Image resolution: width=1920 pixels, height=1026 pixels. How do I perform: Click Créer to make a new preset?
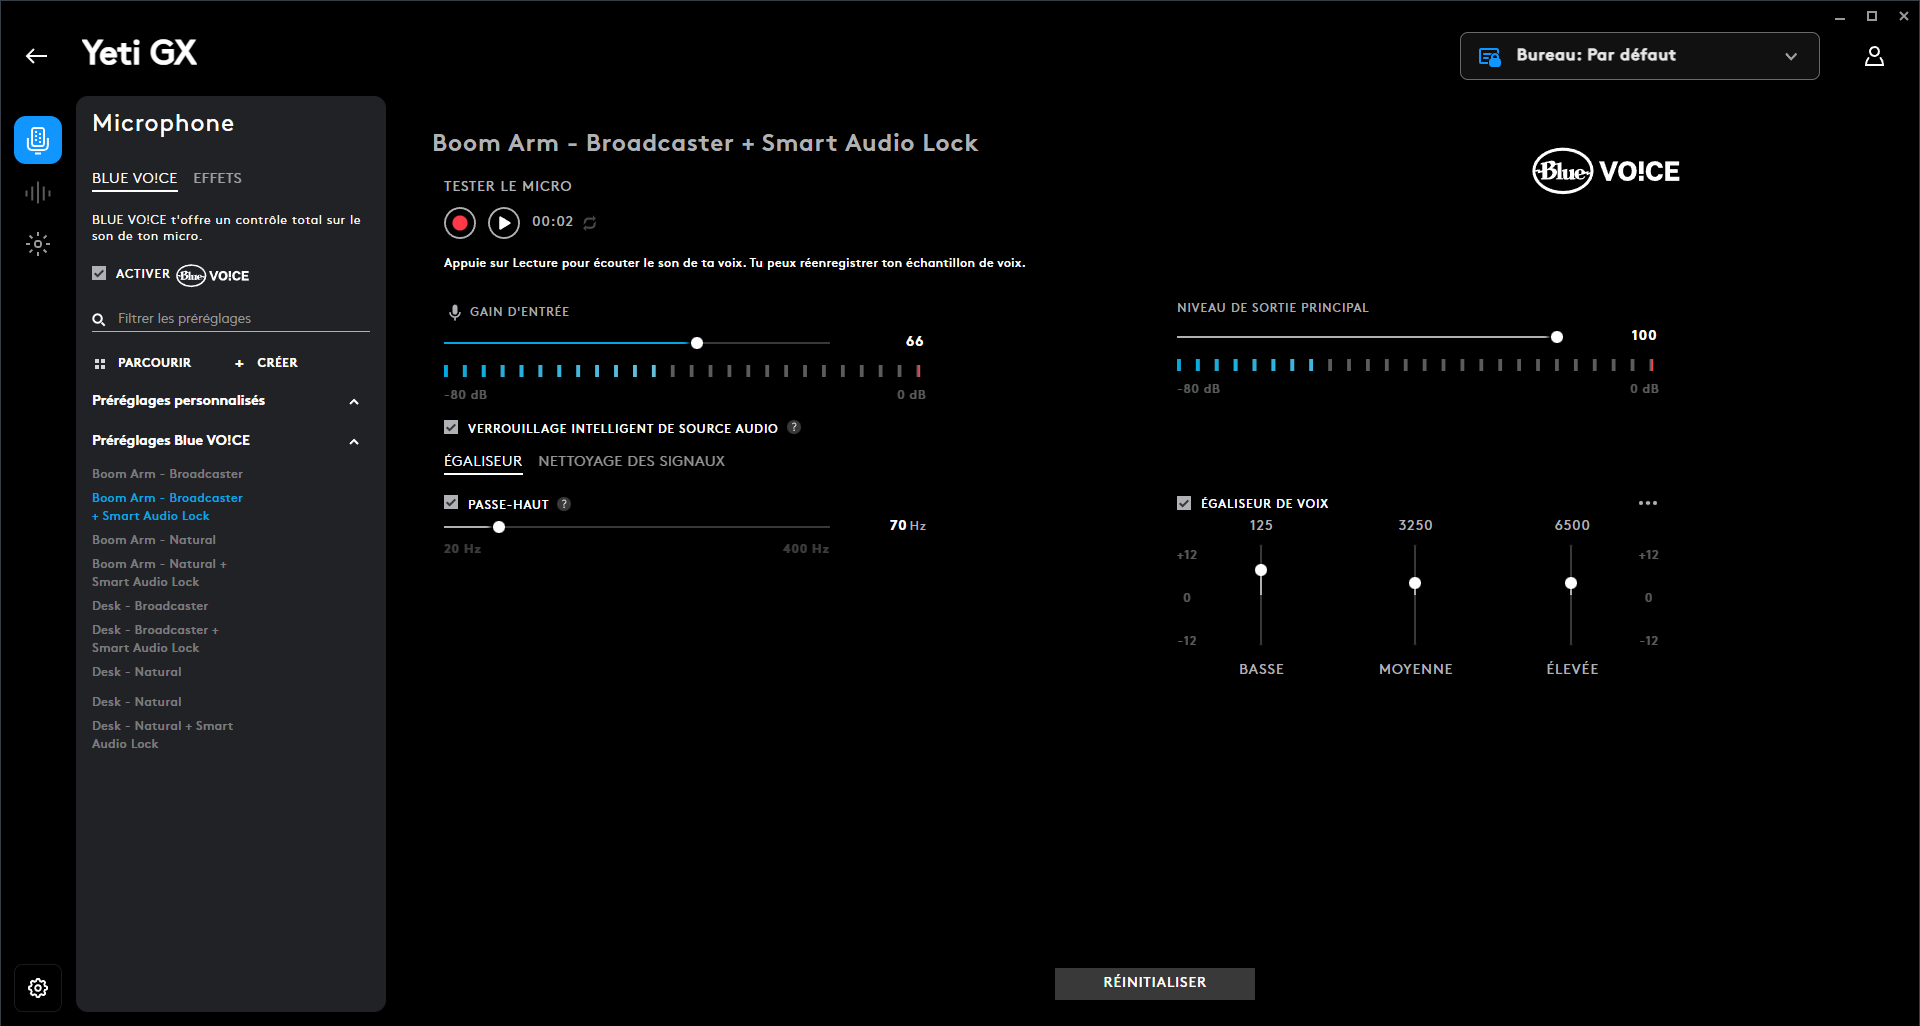pyautogui.click(x=266, y=363)
